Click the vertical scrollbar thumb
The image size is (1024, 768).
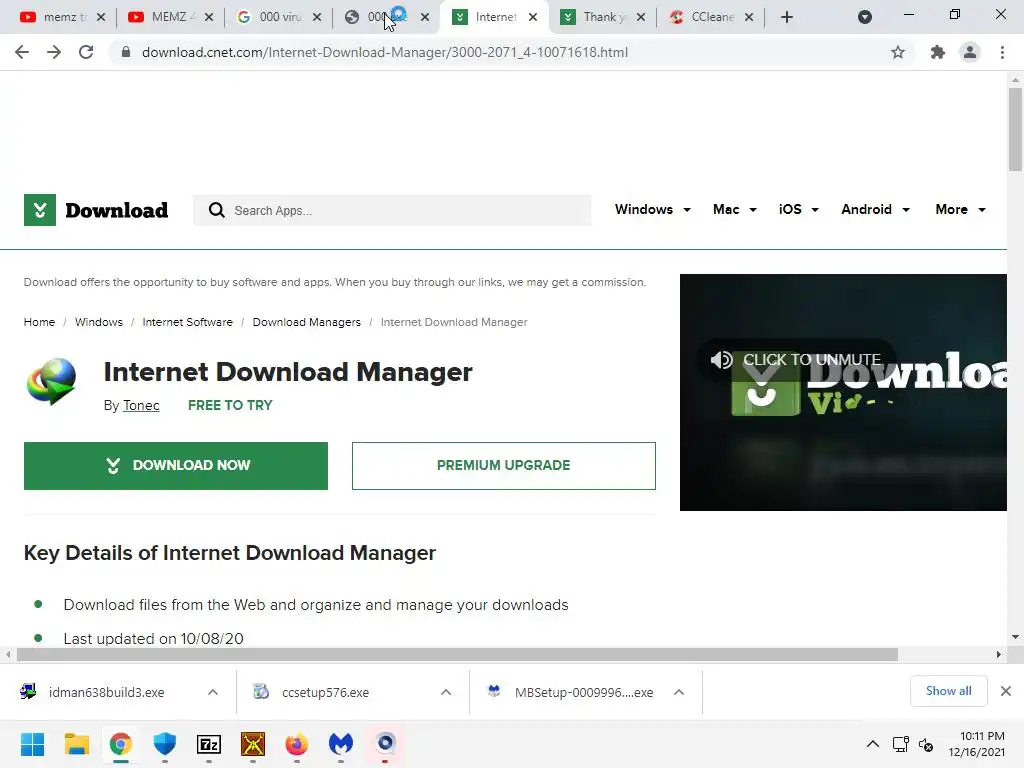click(1015, 129)
